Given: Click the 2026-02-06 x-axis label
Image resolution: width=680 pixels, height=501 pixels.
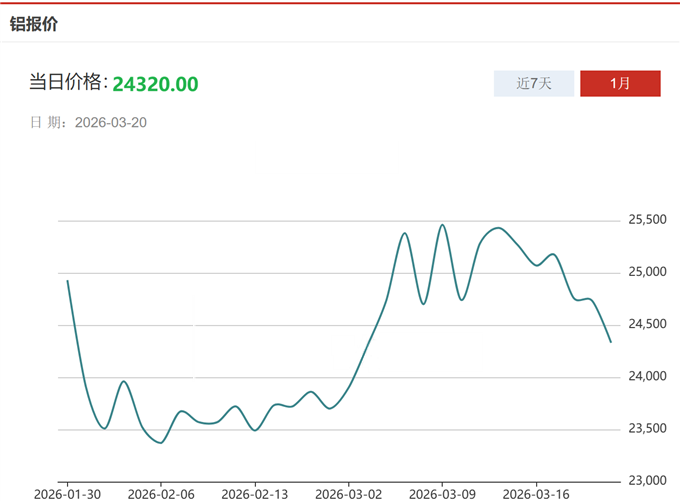Looking at the screenshot, I should 161,493.
